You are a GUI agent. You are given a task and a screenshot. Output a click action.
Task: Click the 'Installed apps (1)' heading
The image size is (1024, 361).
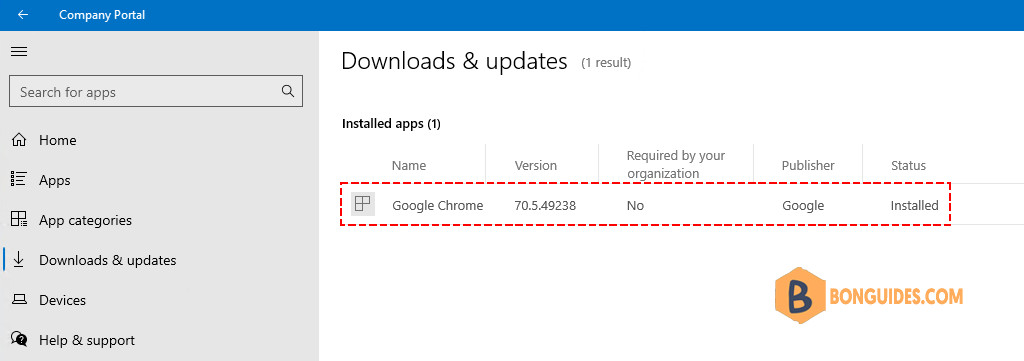391,123
